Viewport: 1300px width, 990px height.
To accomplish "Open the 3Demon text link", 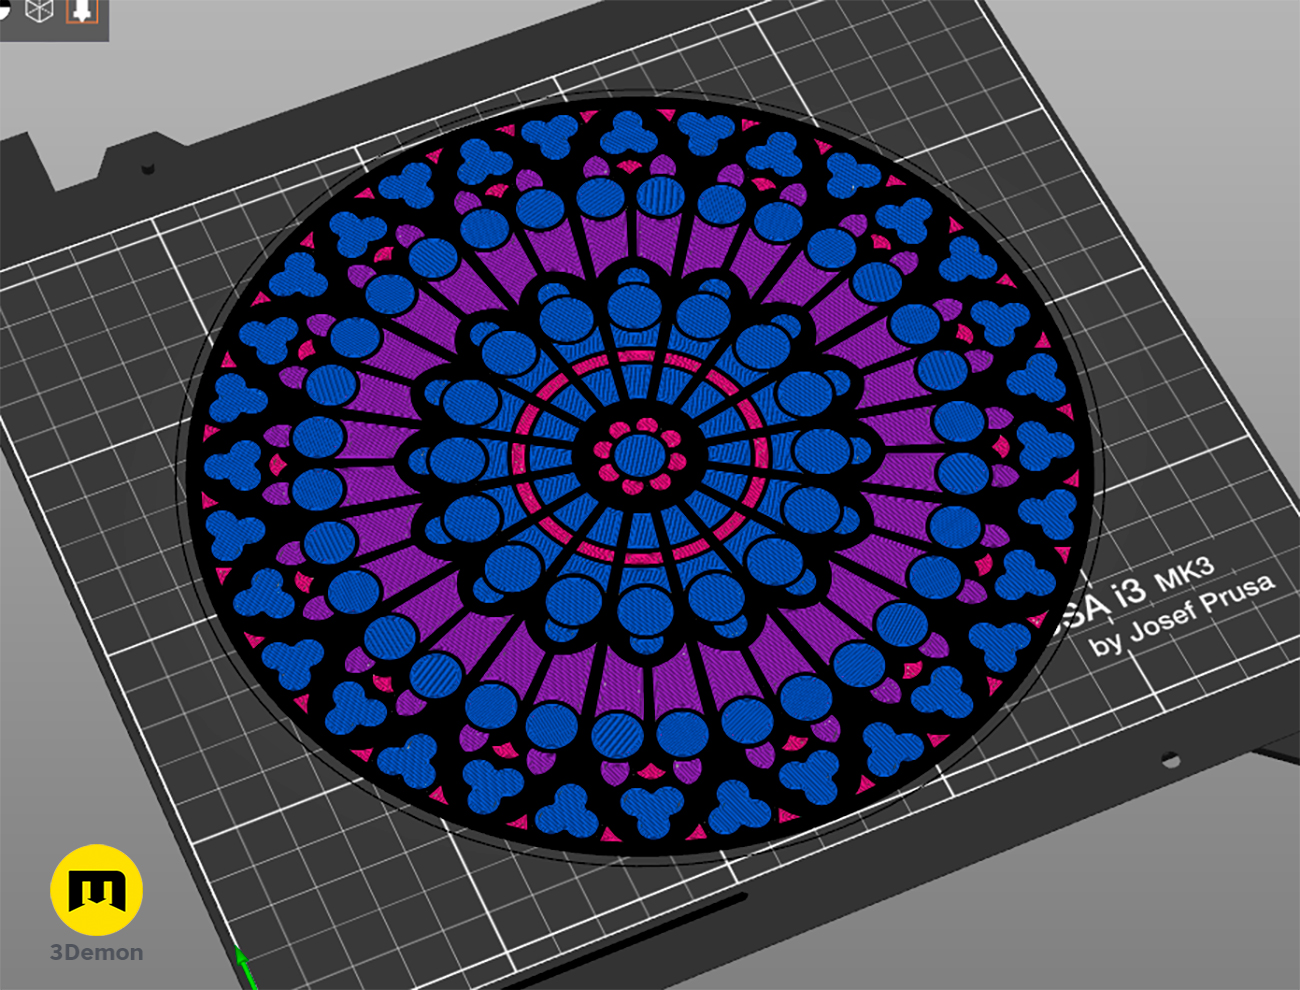I will pyautogui.click(x=96, y=953).
